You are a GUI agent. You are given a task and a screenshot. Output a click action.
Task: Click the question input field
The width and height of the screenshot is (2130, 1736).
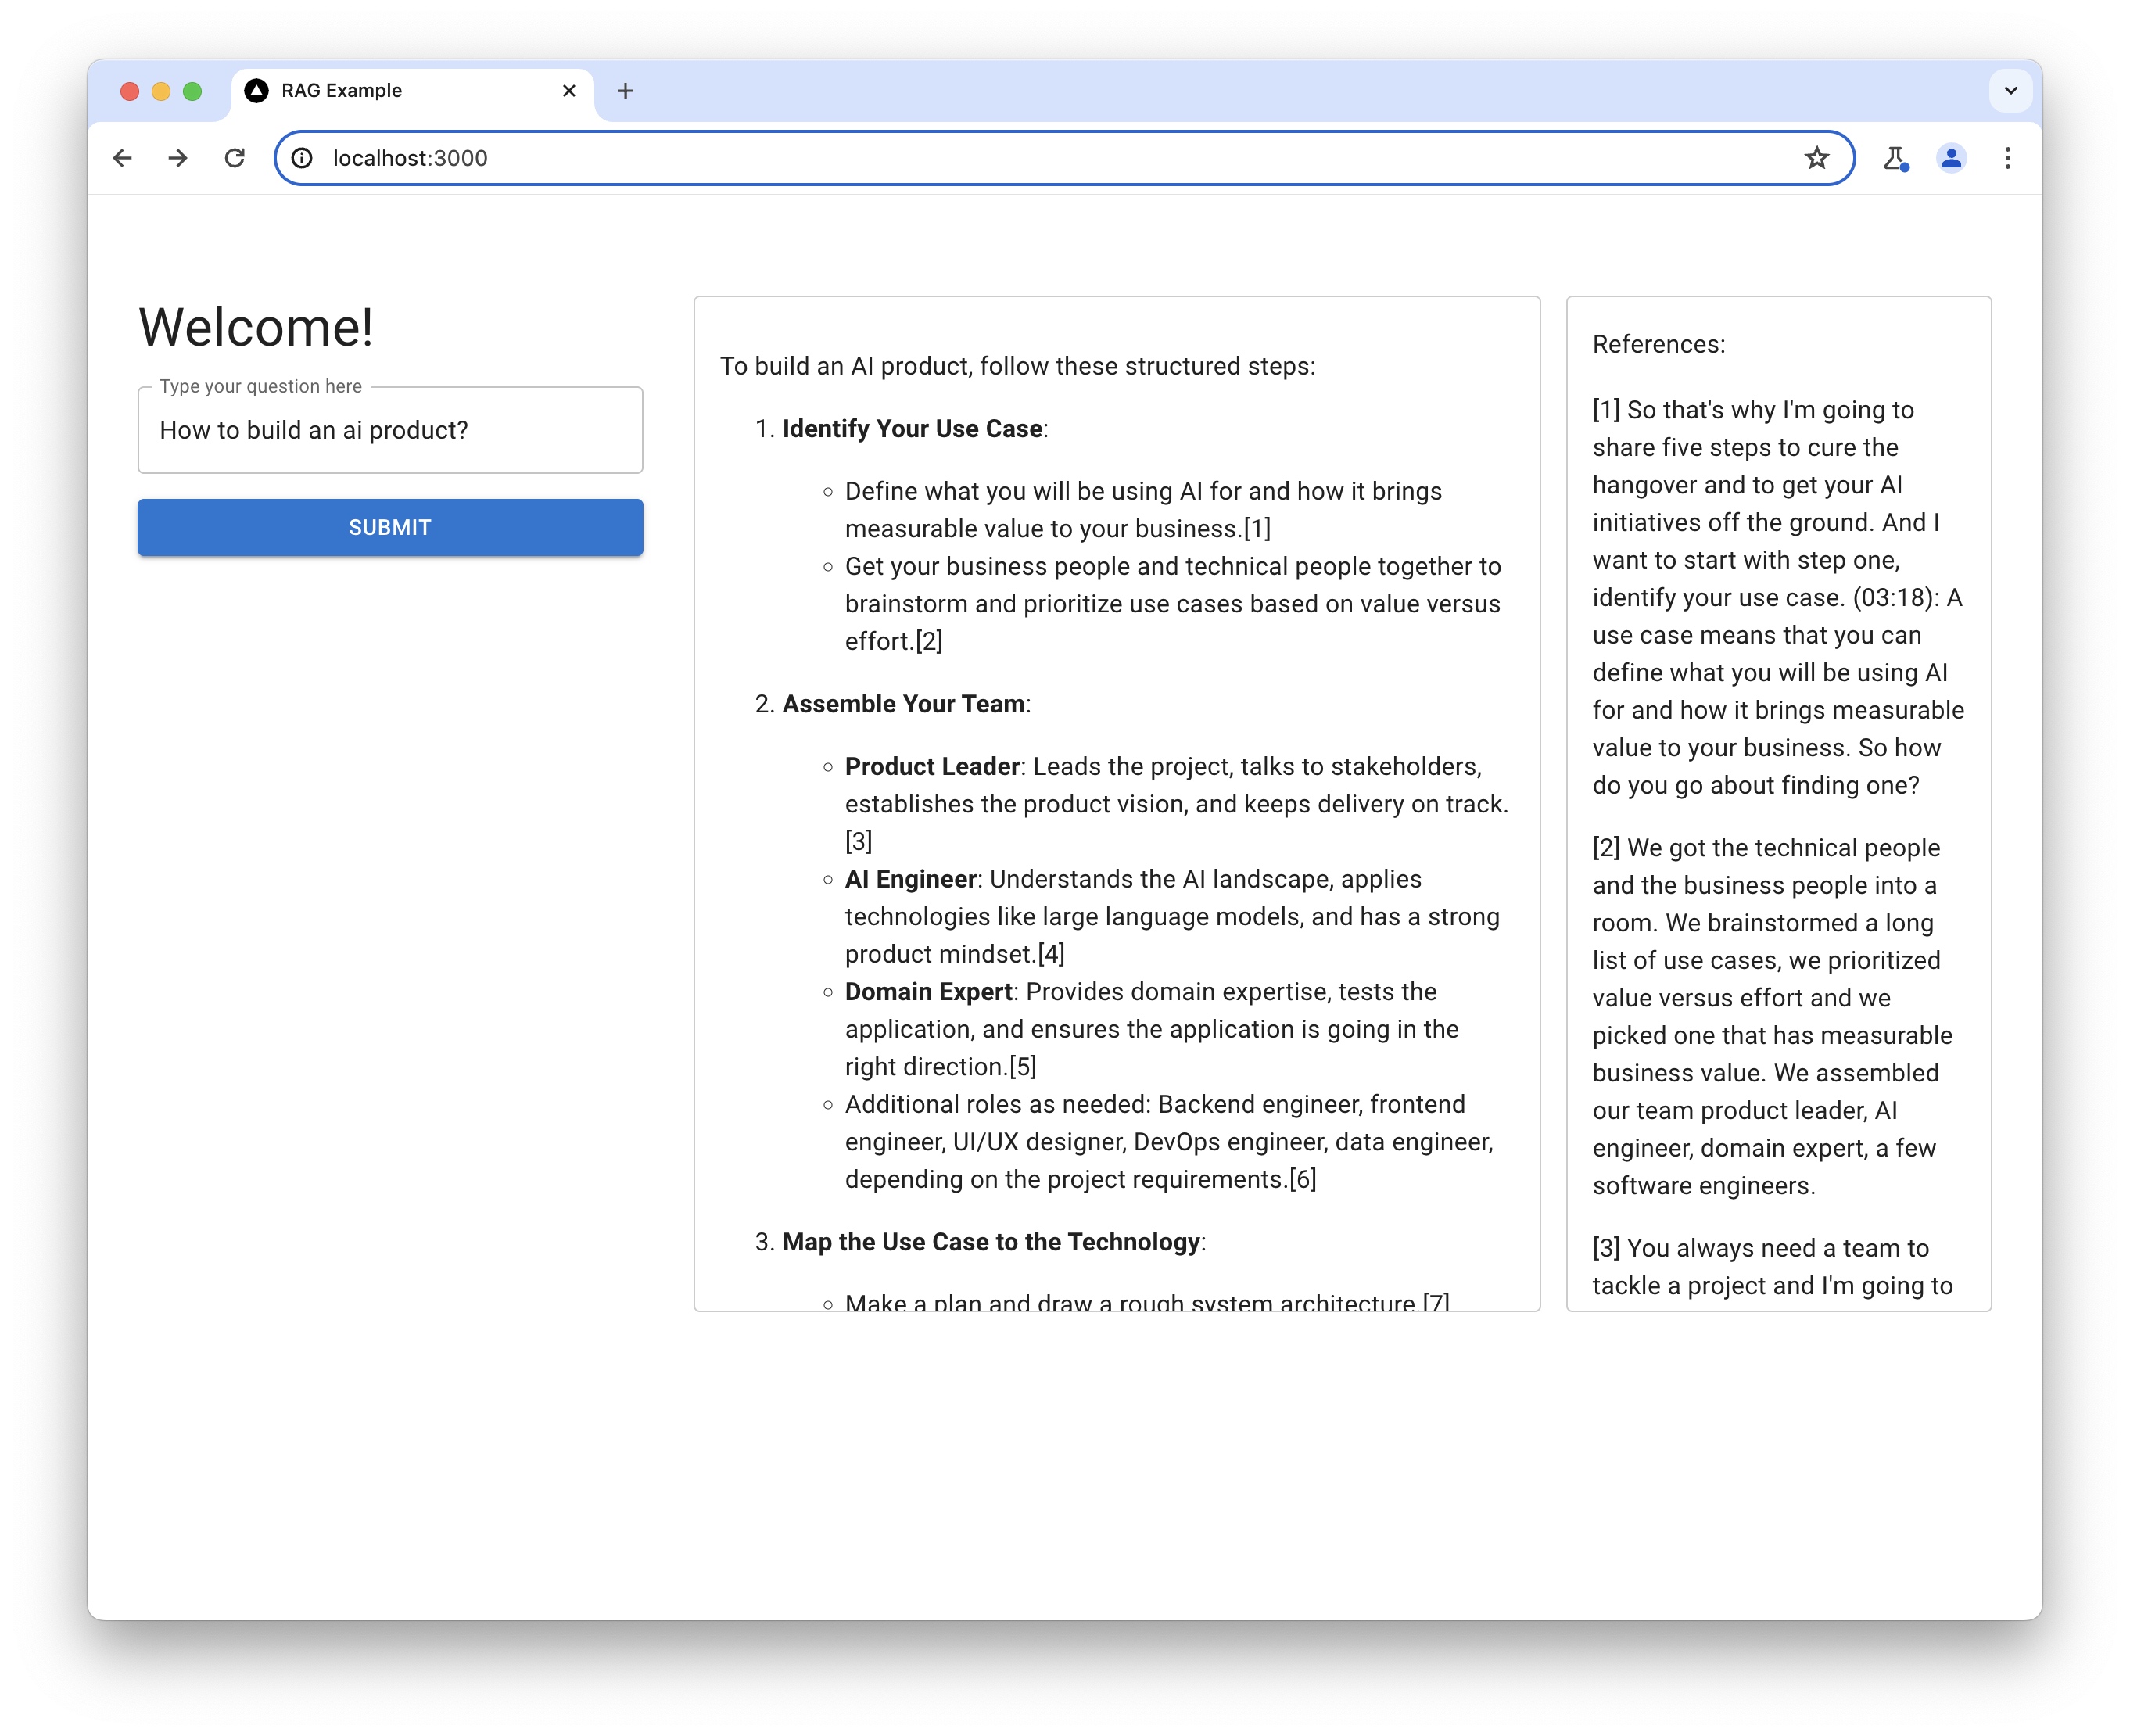[389, 430]
